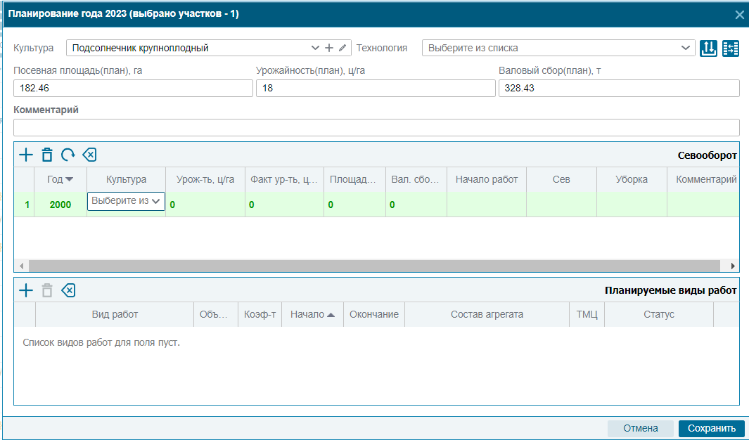The image size is (749, 440).
Task: Click the Валовый сбор field showing 328.43
Action: [619, 88]
